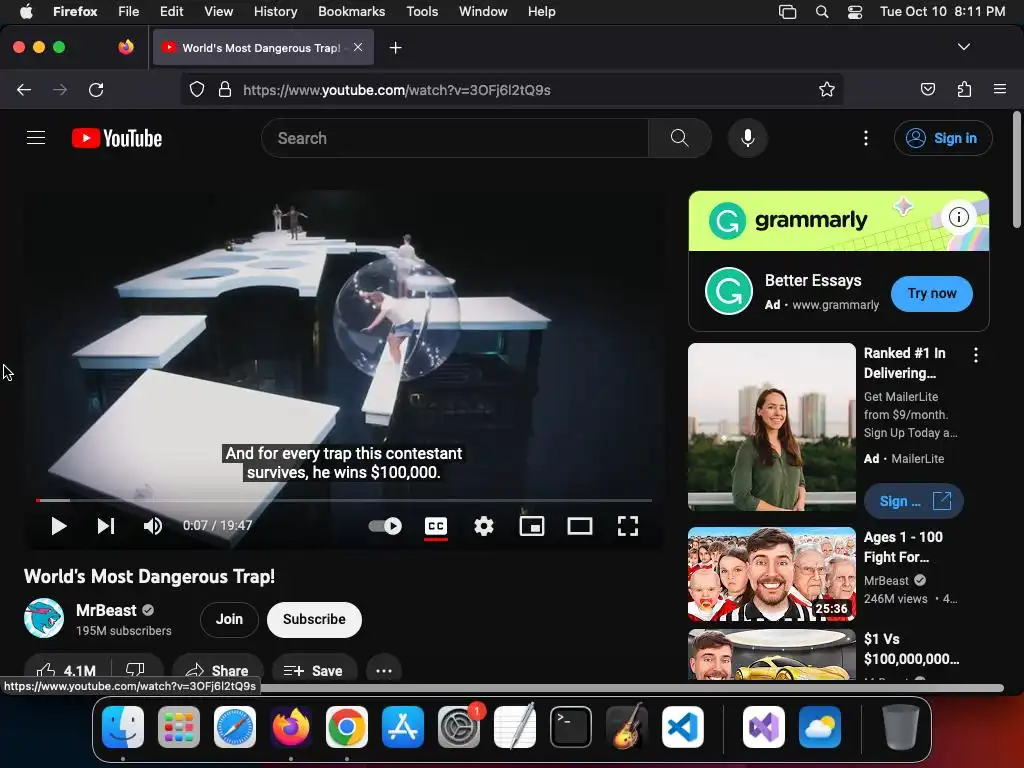Go back in Firefox

pyautogui.click(x=24, y=89)
